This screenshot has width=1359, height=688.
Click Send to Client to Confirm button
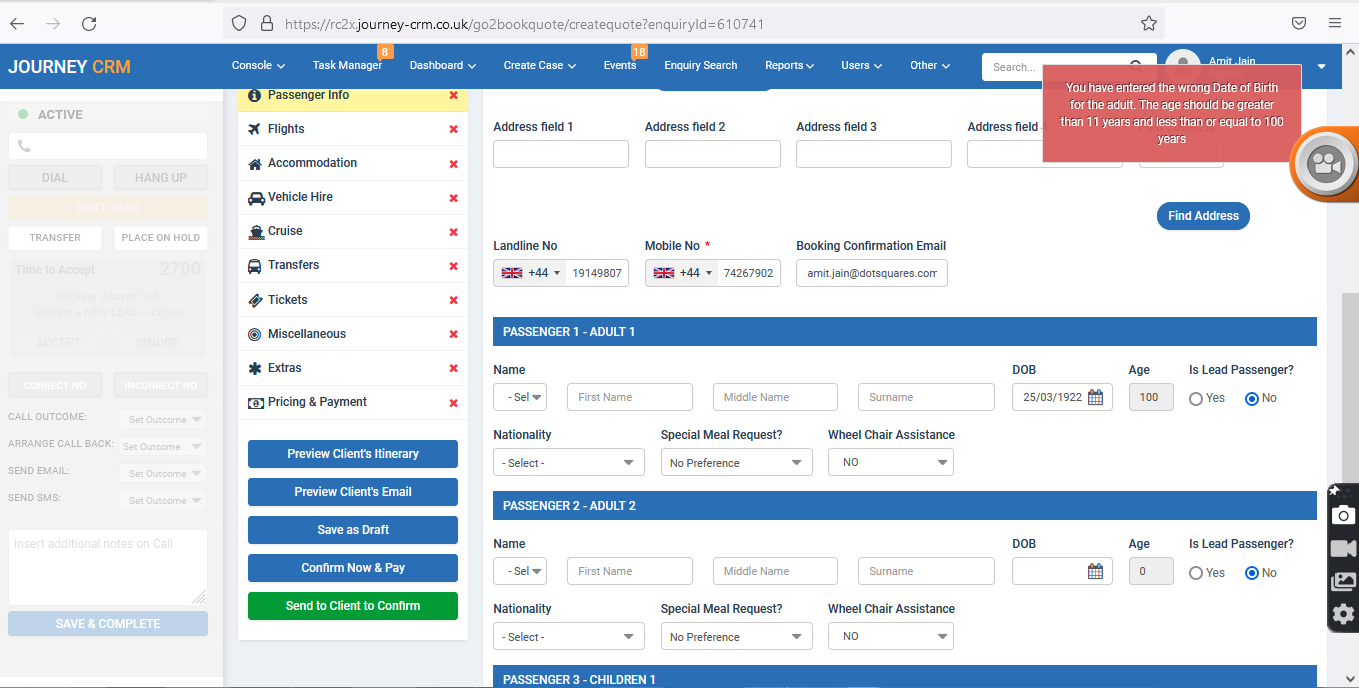click(353, 606)
